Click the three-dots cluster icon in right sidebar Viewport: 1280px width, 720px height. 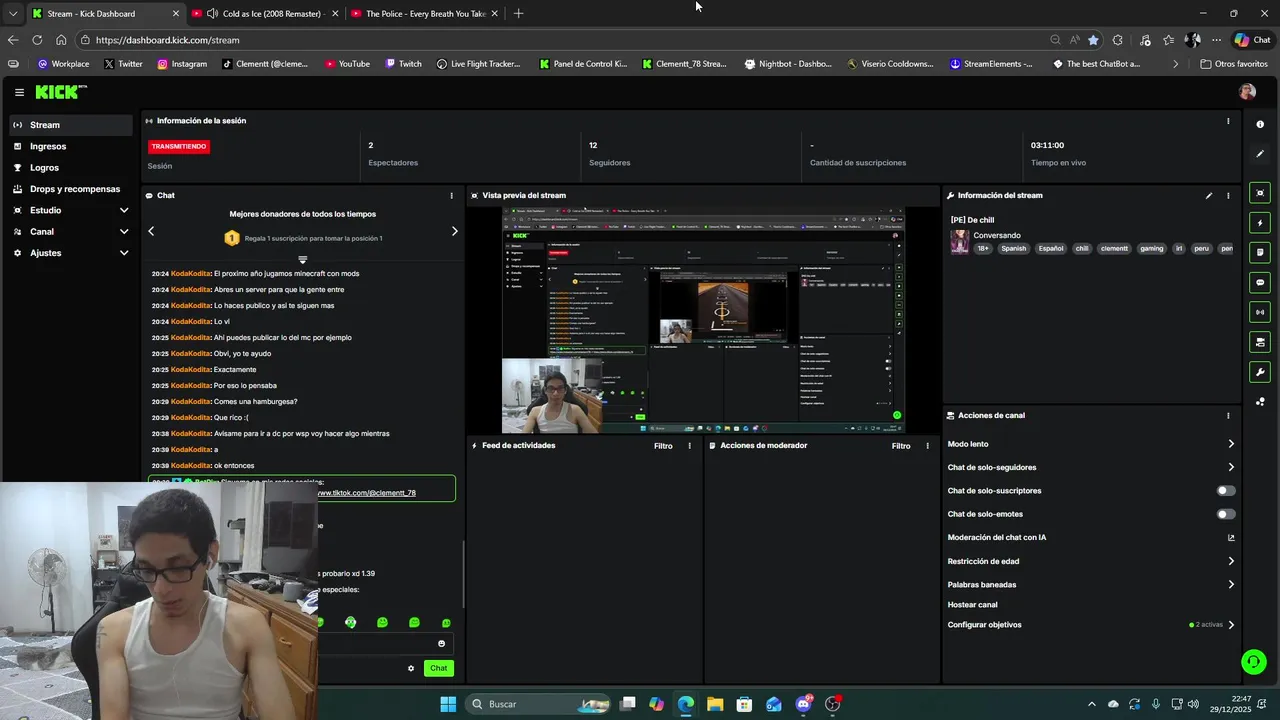coord(1260,402)
